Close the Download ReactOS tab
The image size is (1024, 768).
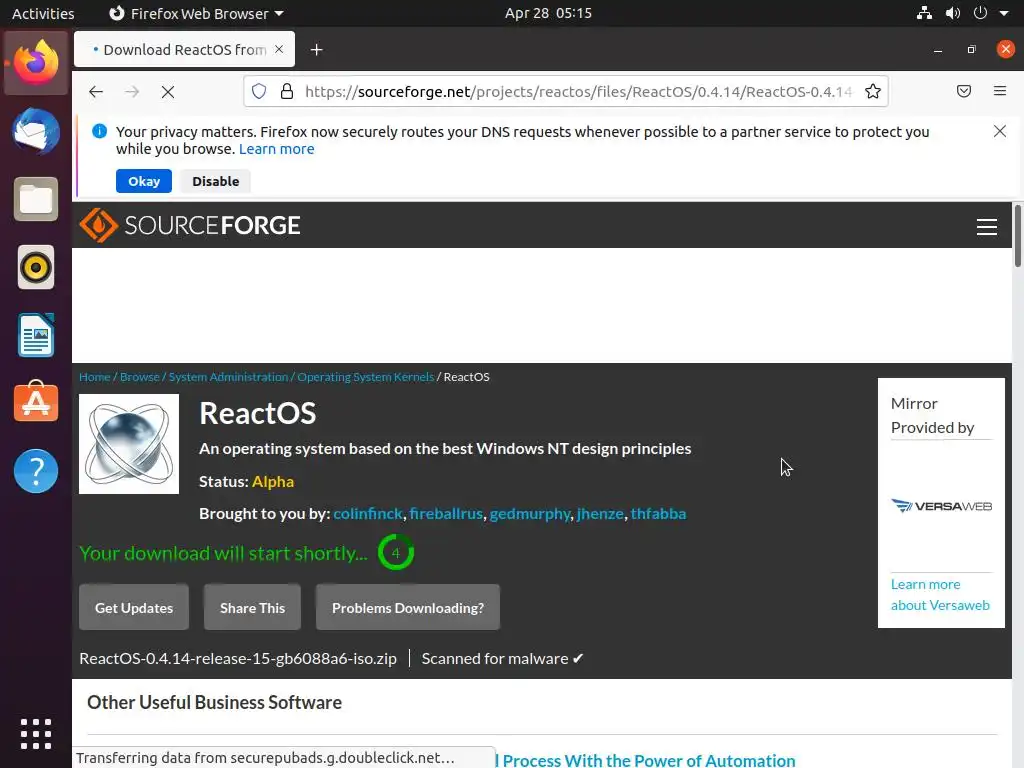279,50
